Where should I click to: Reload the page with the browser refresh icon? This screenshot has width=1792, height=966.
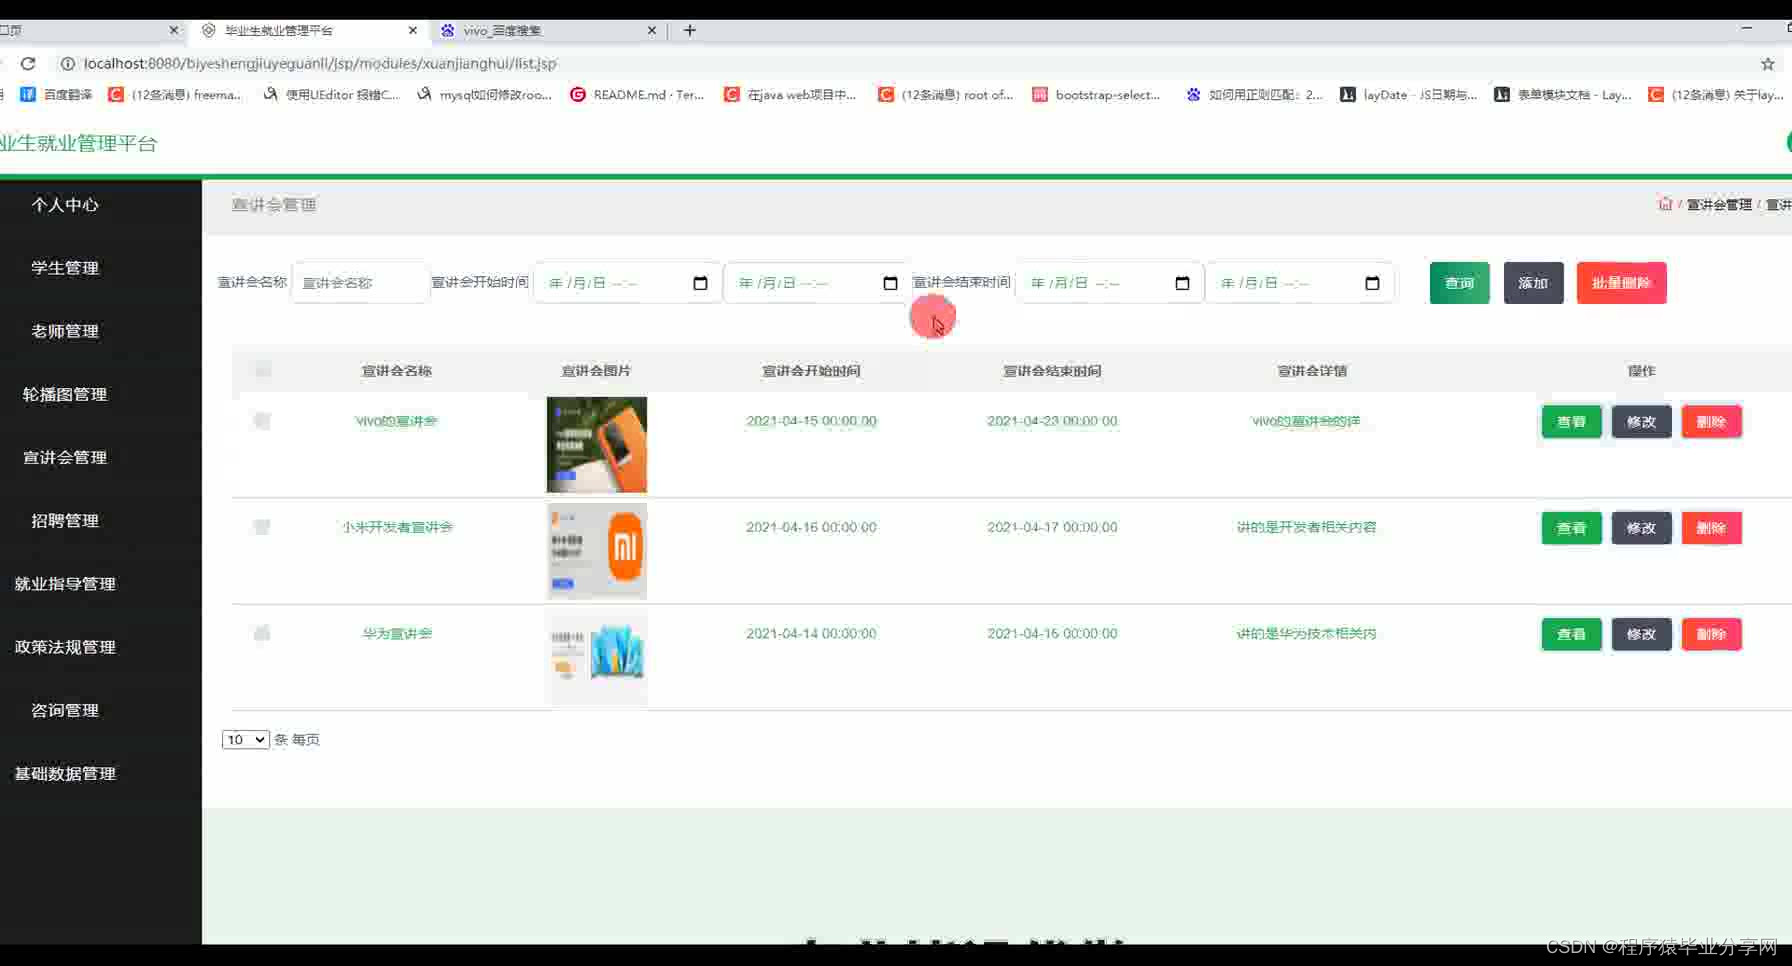[x=28, y=63]
